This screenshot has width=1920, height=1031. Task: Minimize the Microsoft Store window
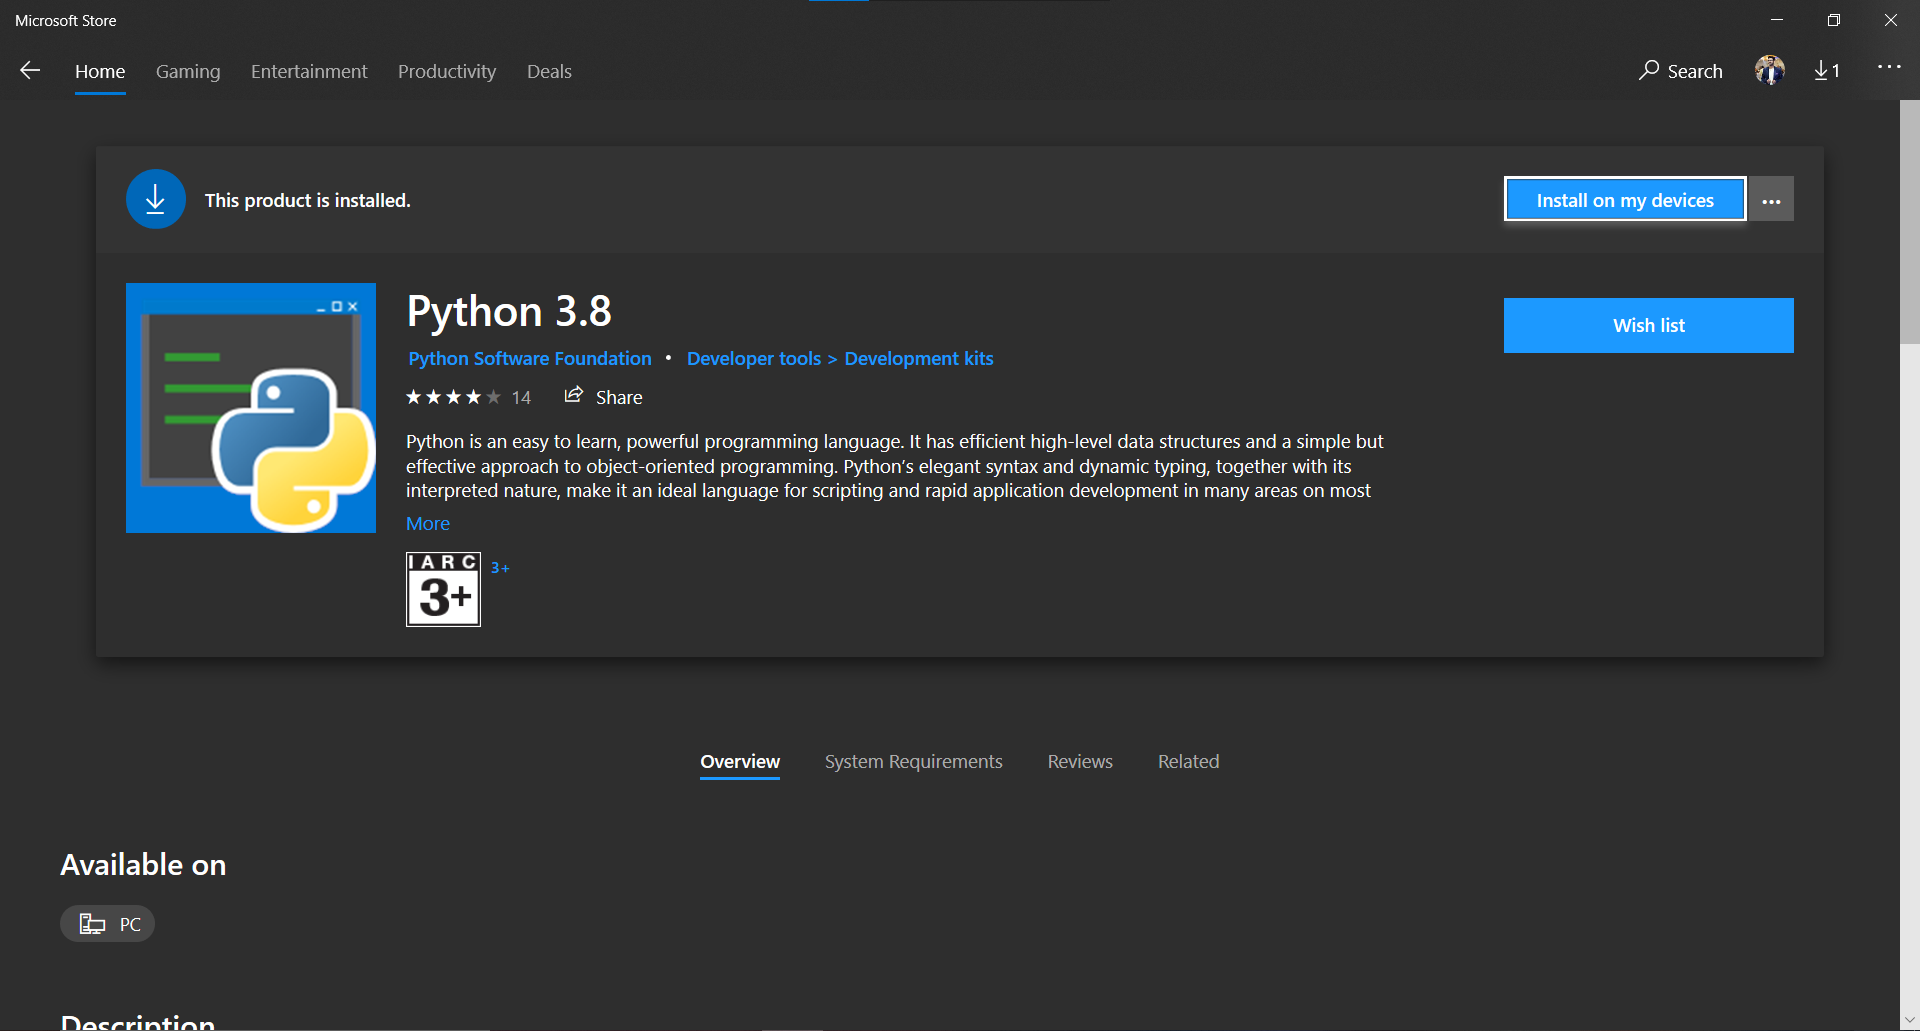coord(1777,20)
